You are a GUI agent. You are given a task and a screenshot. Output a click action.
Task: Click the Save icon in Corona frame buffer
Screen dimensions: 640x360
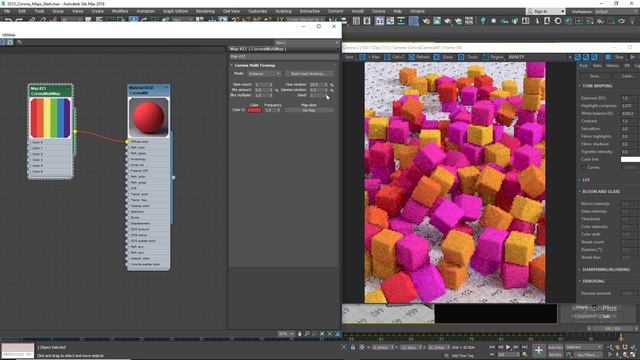click(x=349, y=57)
